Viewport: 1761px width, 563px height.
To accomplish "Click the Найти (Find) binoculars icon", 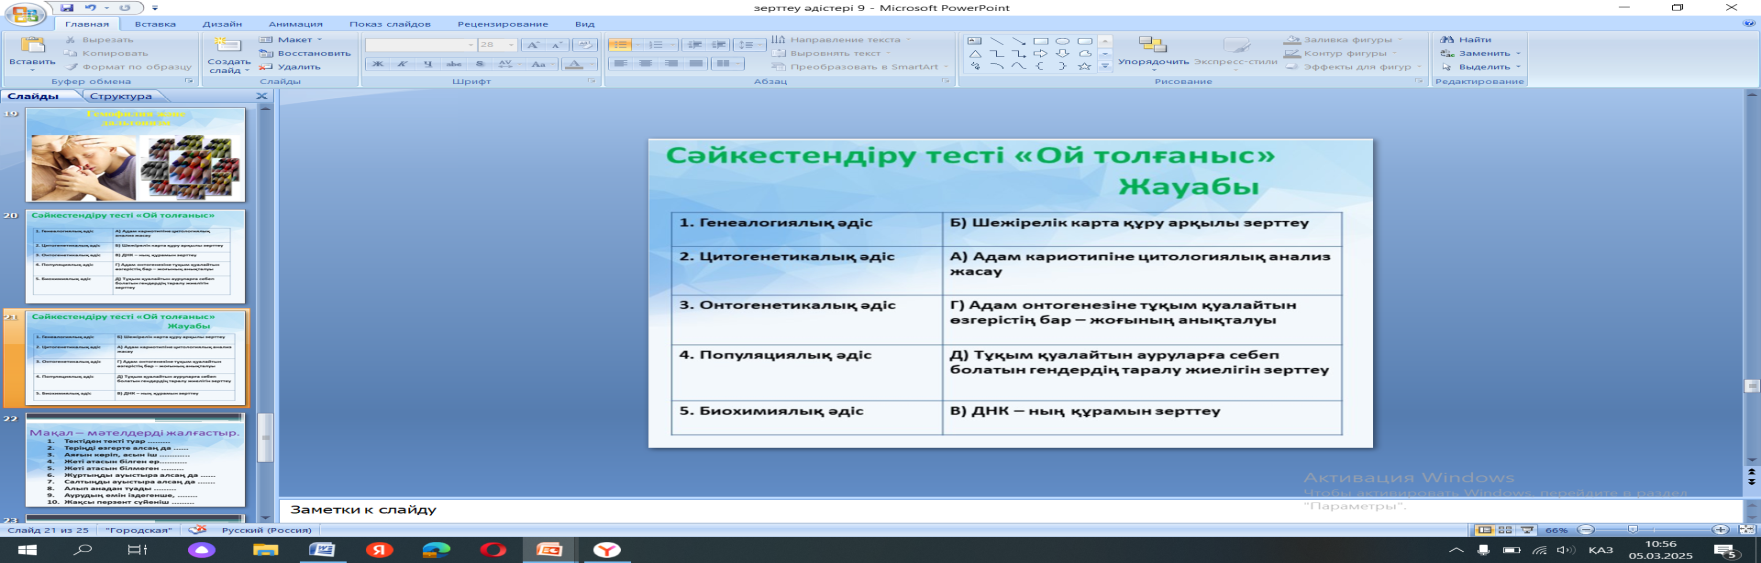I will coord(1447,40).
